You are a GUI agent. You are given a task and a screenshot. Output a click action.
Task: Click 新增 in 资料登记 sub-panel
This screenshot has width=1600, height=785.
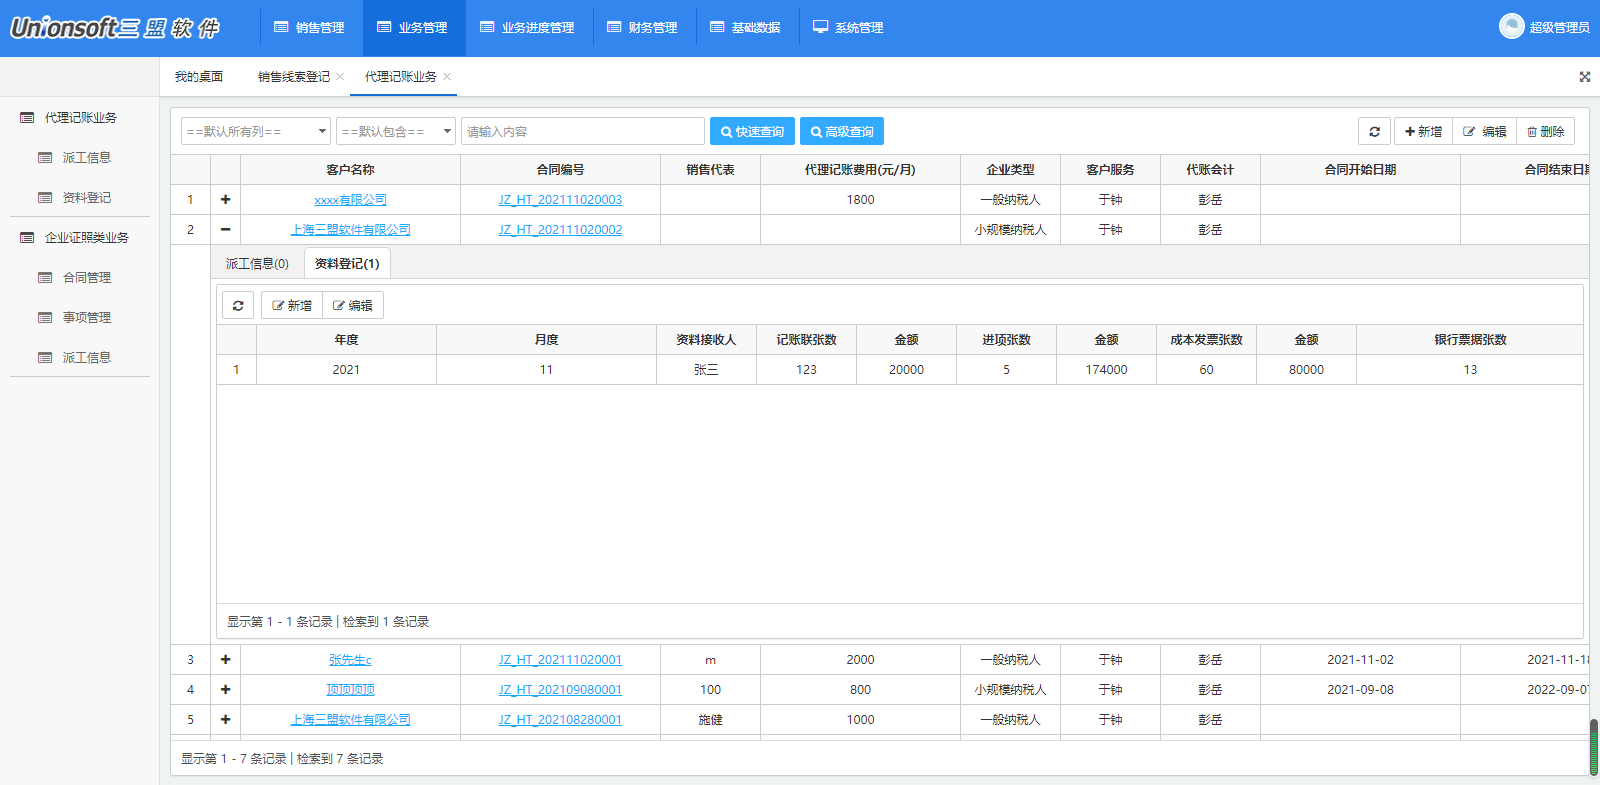point(292,305)
